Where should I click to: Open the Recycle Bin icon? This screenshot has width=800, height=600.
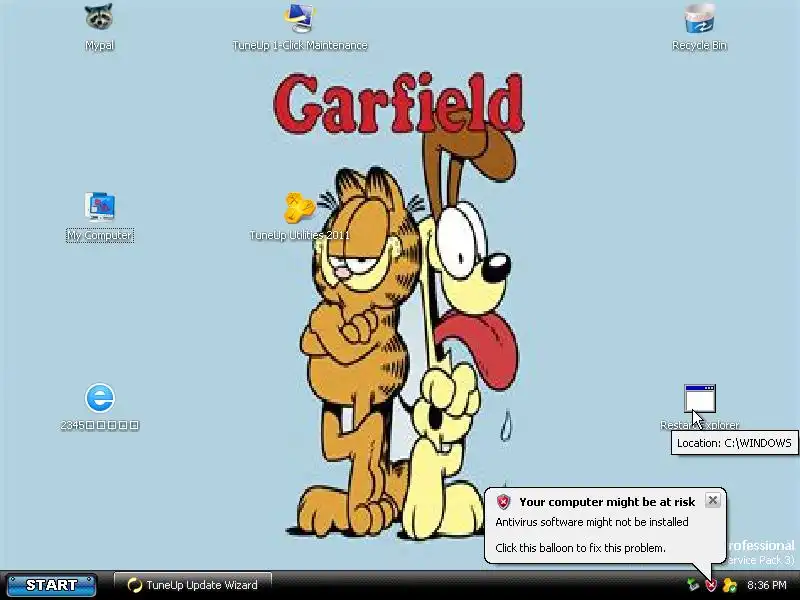point(699,18)
